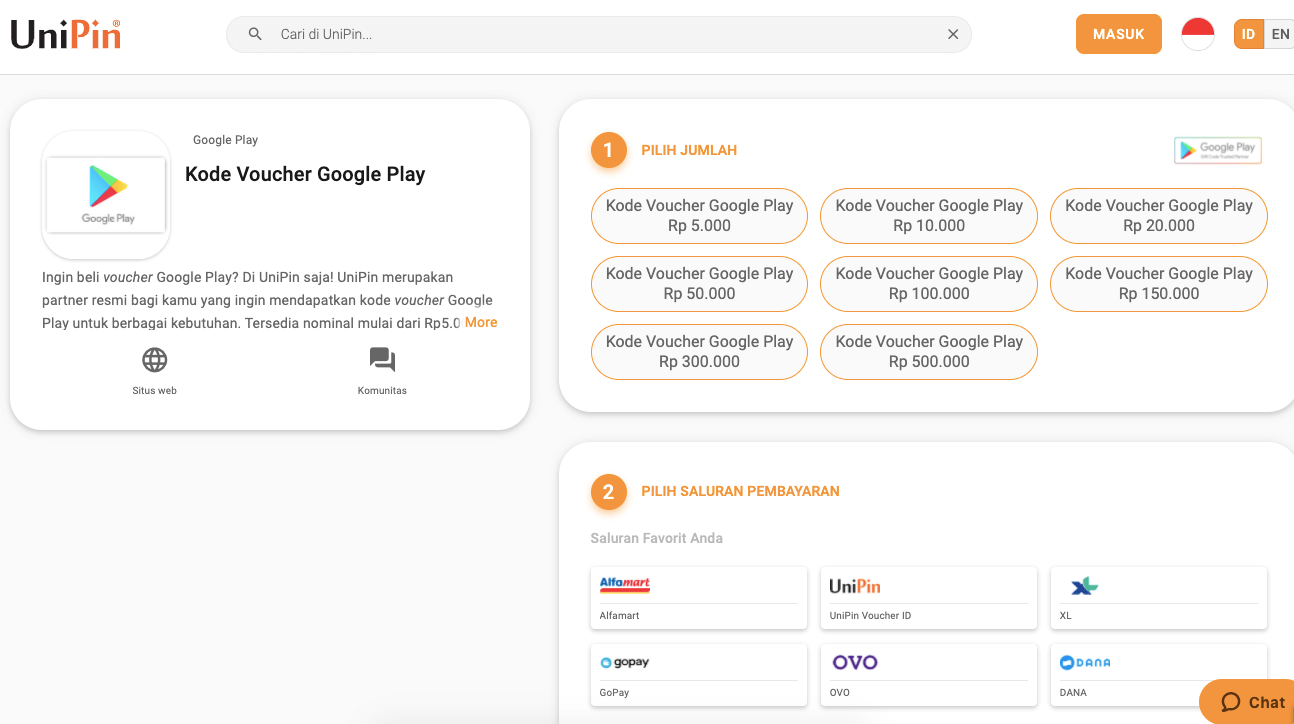Click the OVO payment label

839,692
